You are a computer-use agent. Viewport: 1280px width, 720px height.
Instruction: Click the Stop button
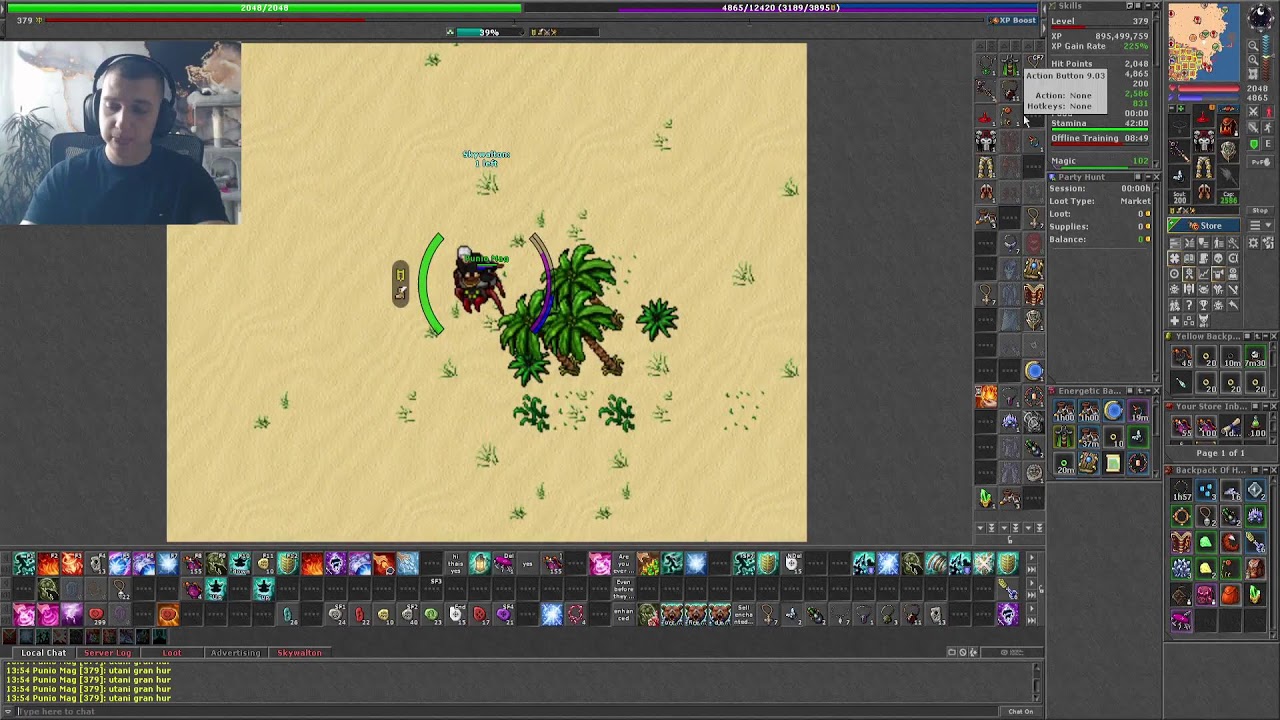point(1261,211)
